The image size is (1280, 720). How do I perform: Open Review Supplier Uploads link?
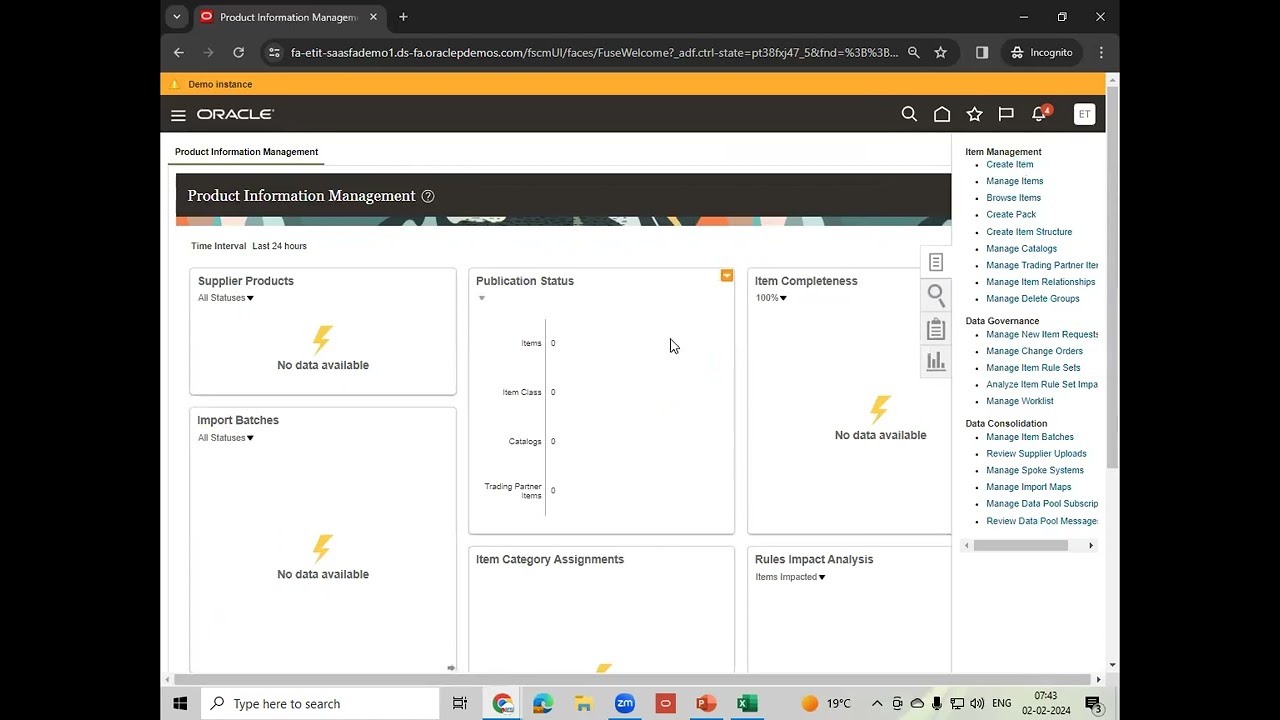pos(1036,454)
